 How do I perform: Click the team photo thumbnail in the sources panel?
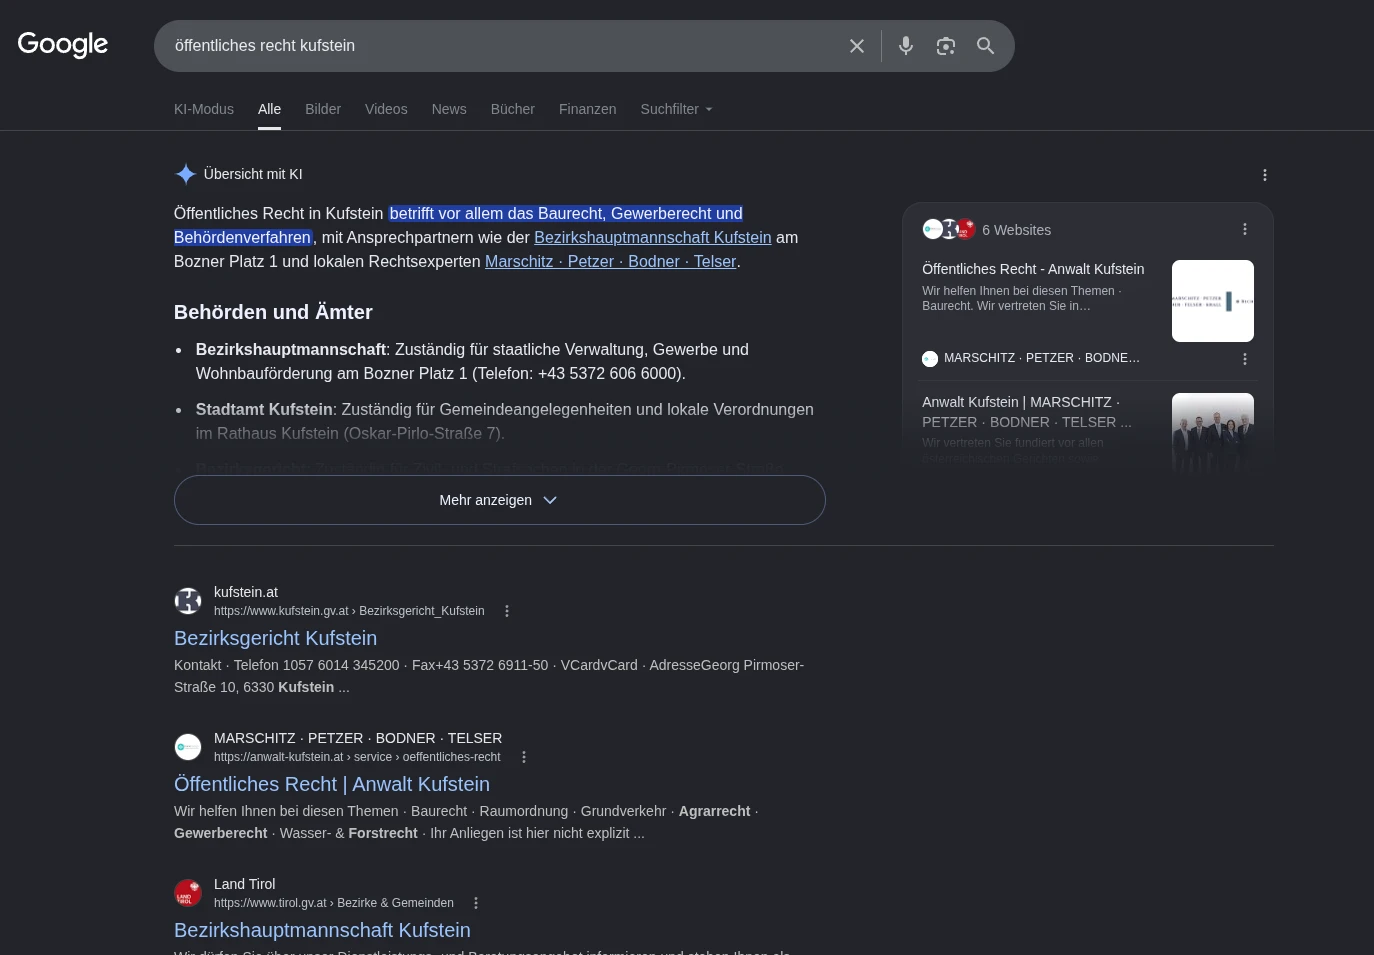[1213, 432]
